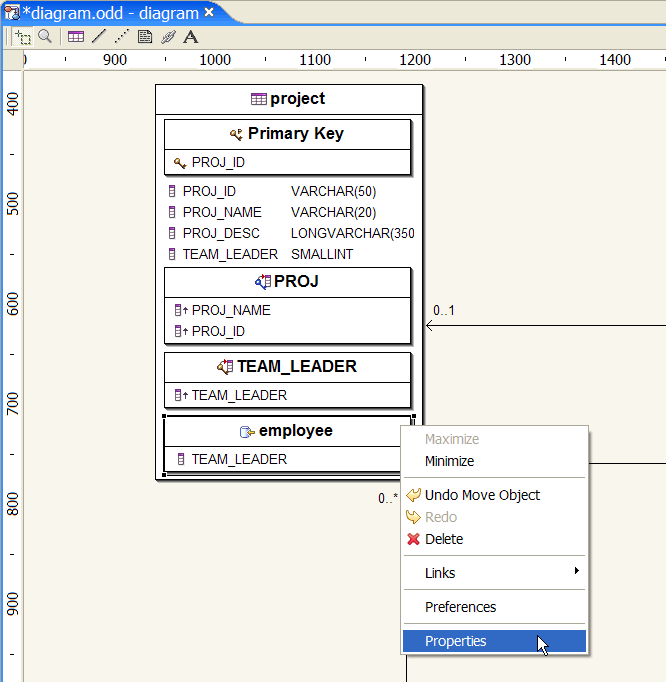This screenshot has height=682, width=666.
Task: Choose Preferences in the context menu
Action: point(460,607)
